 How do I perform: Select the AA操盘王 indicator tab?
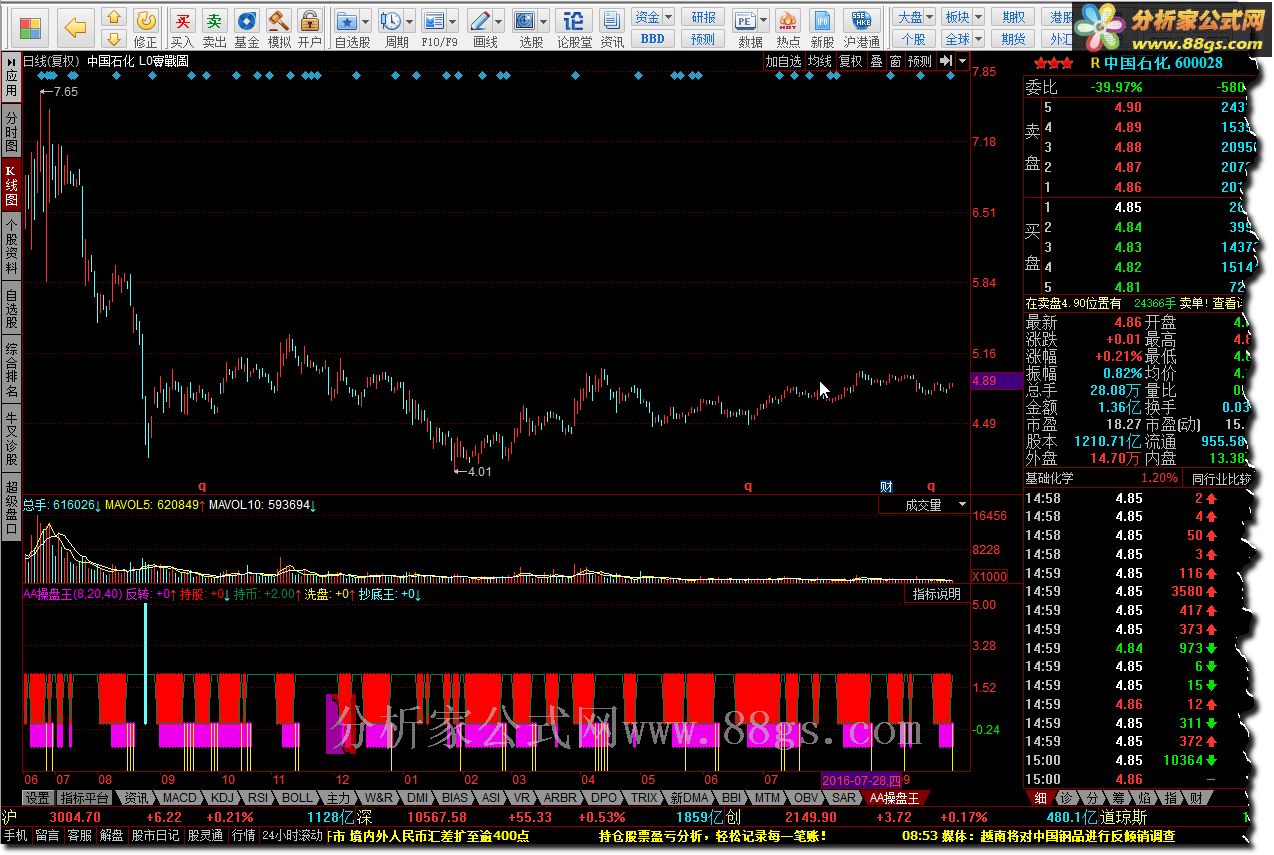pyautogui.click(x=894, y=798)
